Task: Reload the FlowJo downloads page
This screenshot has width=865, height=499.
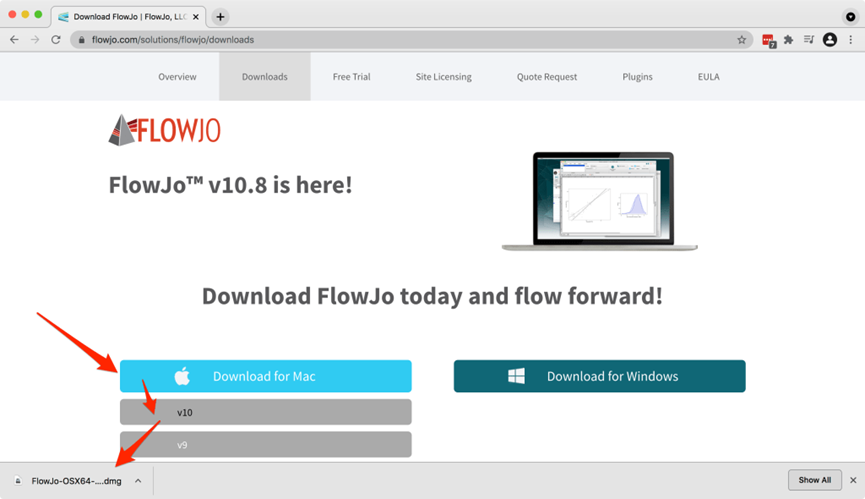Action: 56,40
